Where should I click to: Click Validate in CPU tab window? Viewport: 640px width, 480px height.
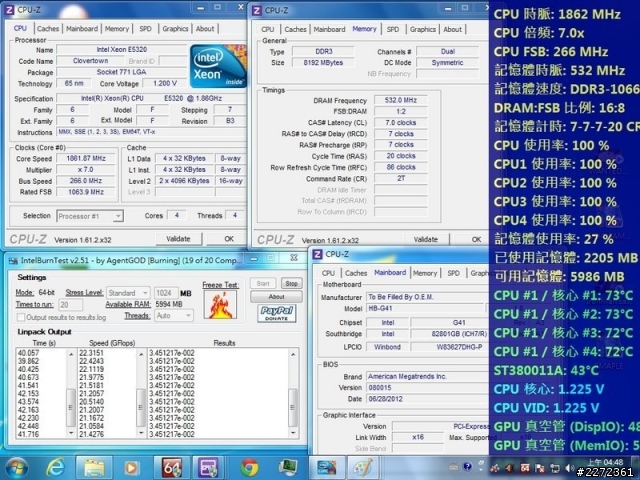click(x=178, y=239)
